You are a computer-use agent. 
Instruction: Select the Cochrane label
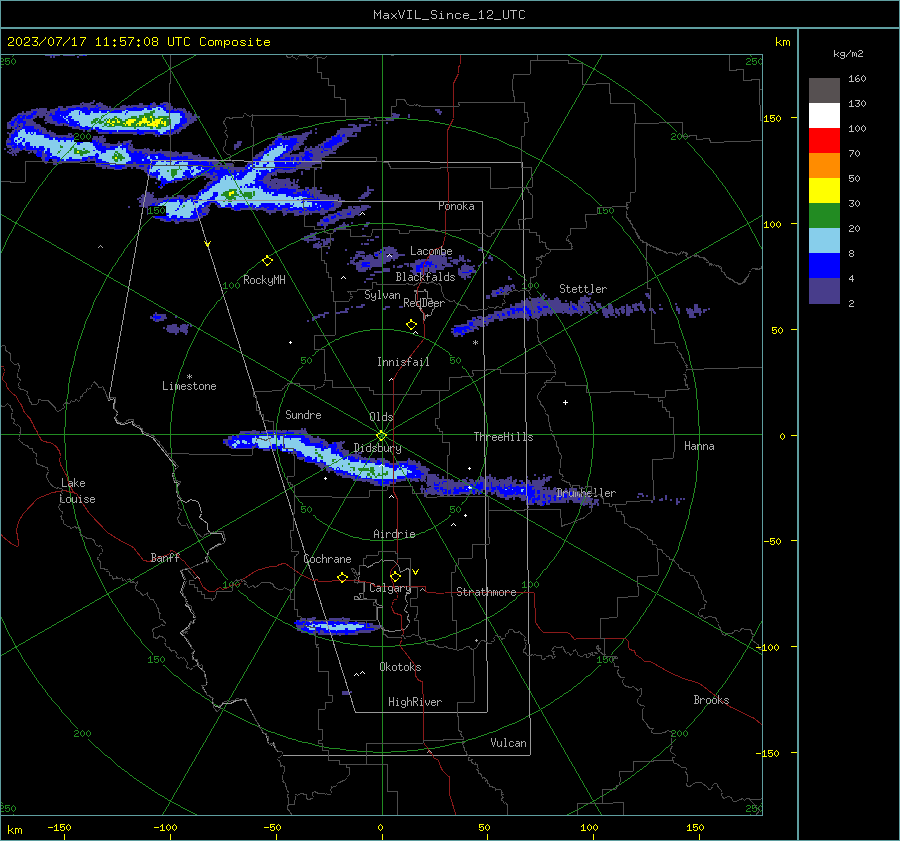(327, 559)
